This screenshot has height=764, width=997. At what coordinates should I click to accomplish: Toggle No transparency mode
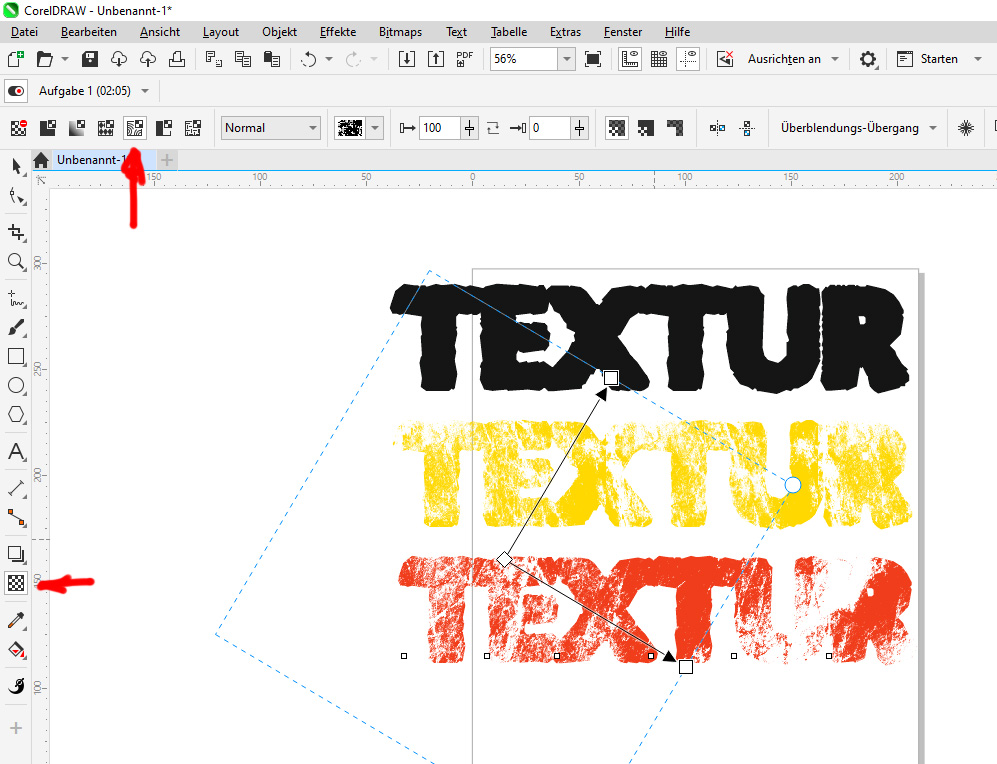point(19,128)
